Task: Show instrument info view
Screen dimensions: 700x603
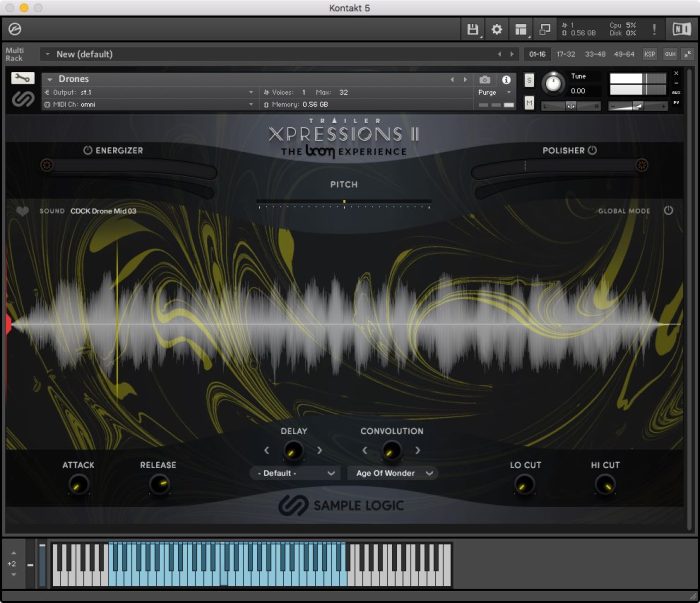Action: (506, 79)
